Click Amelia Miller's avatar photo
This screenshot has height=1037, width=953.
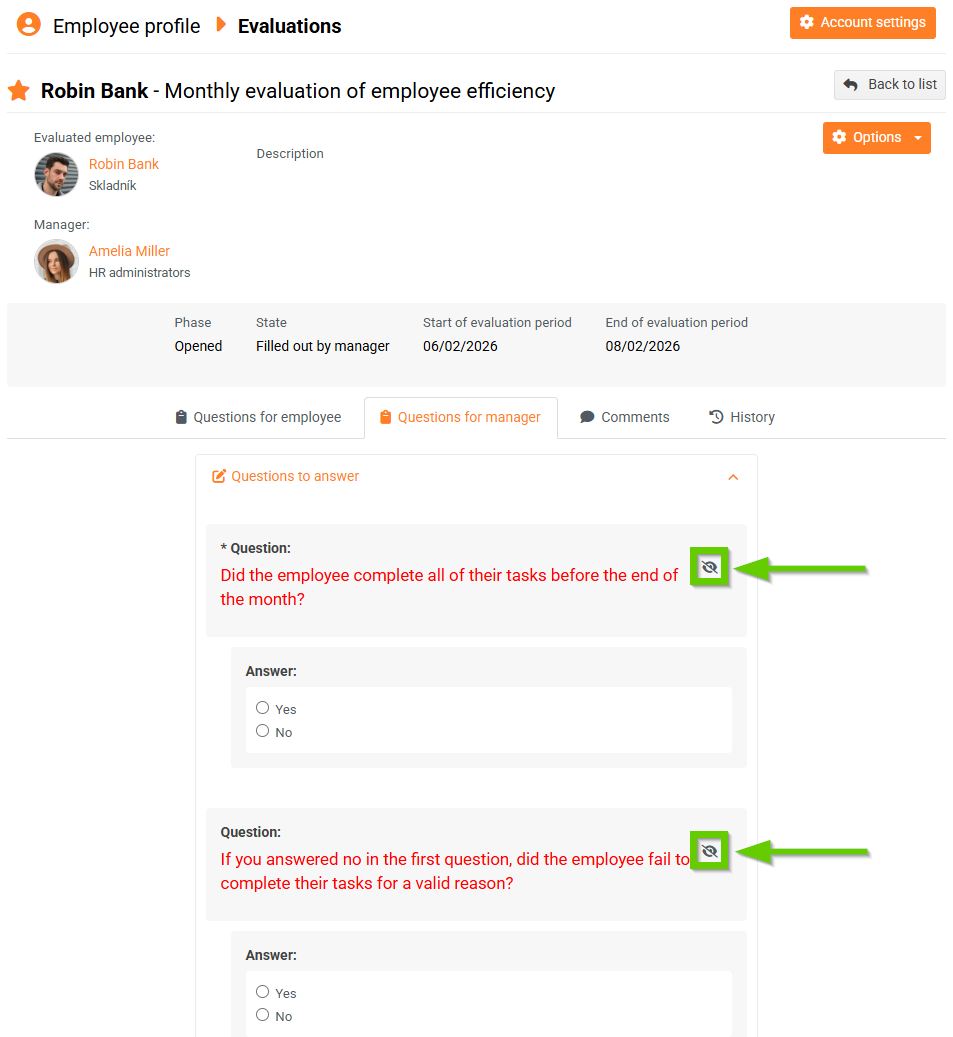point(56,261)
